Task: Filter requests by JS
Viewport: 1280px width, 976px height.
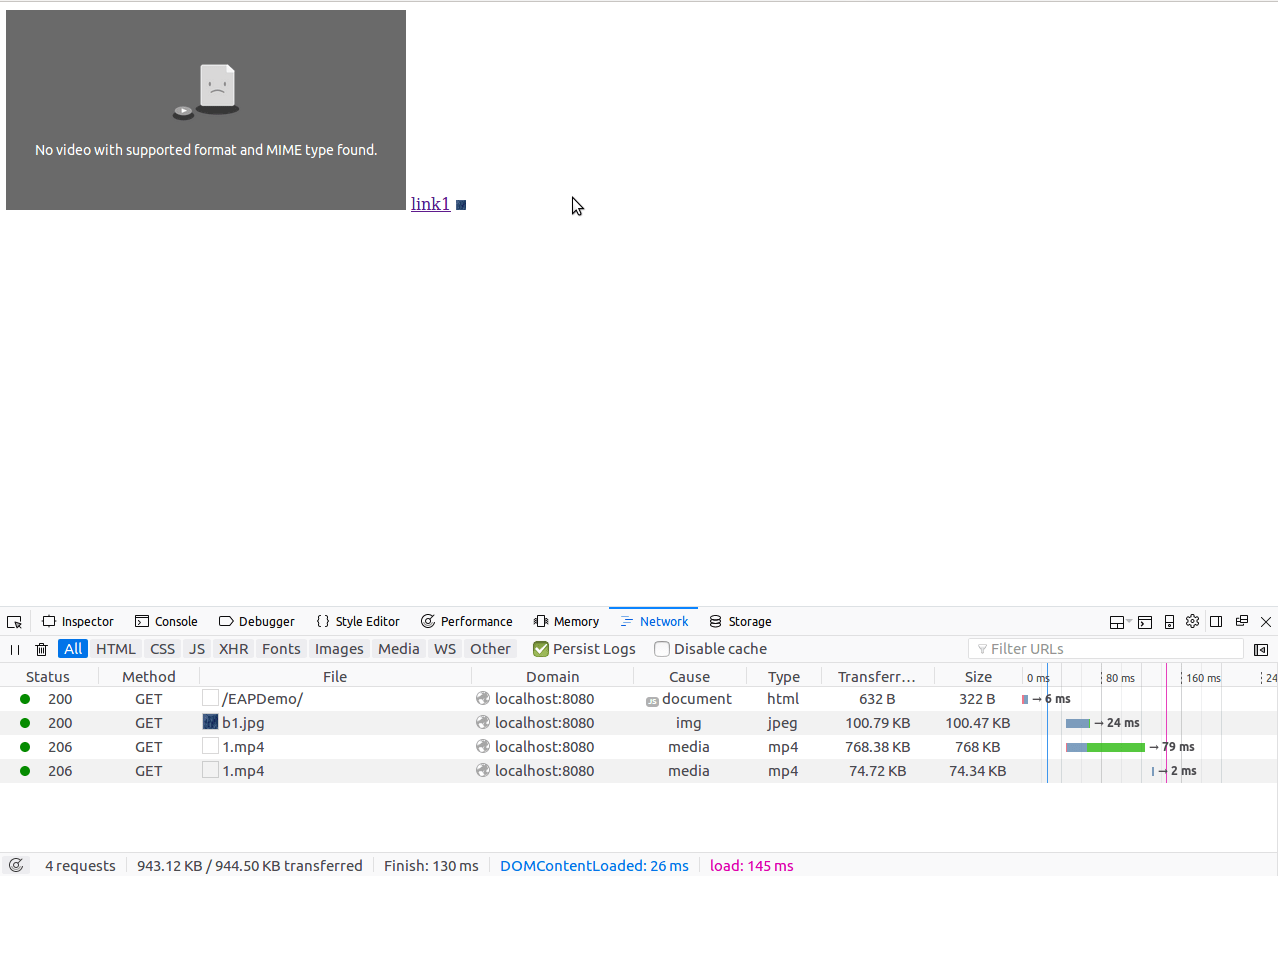Action: pyautogui.click(x=197, y=649)
